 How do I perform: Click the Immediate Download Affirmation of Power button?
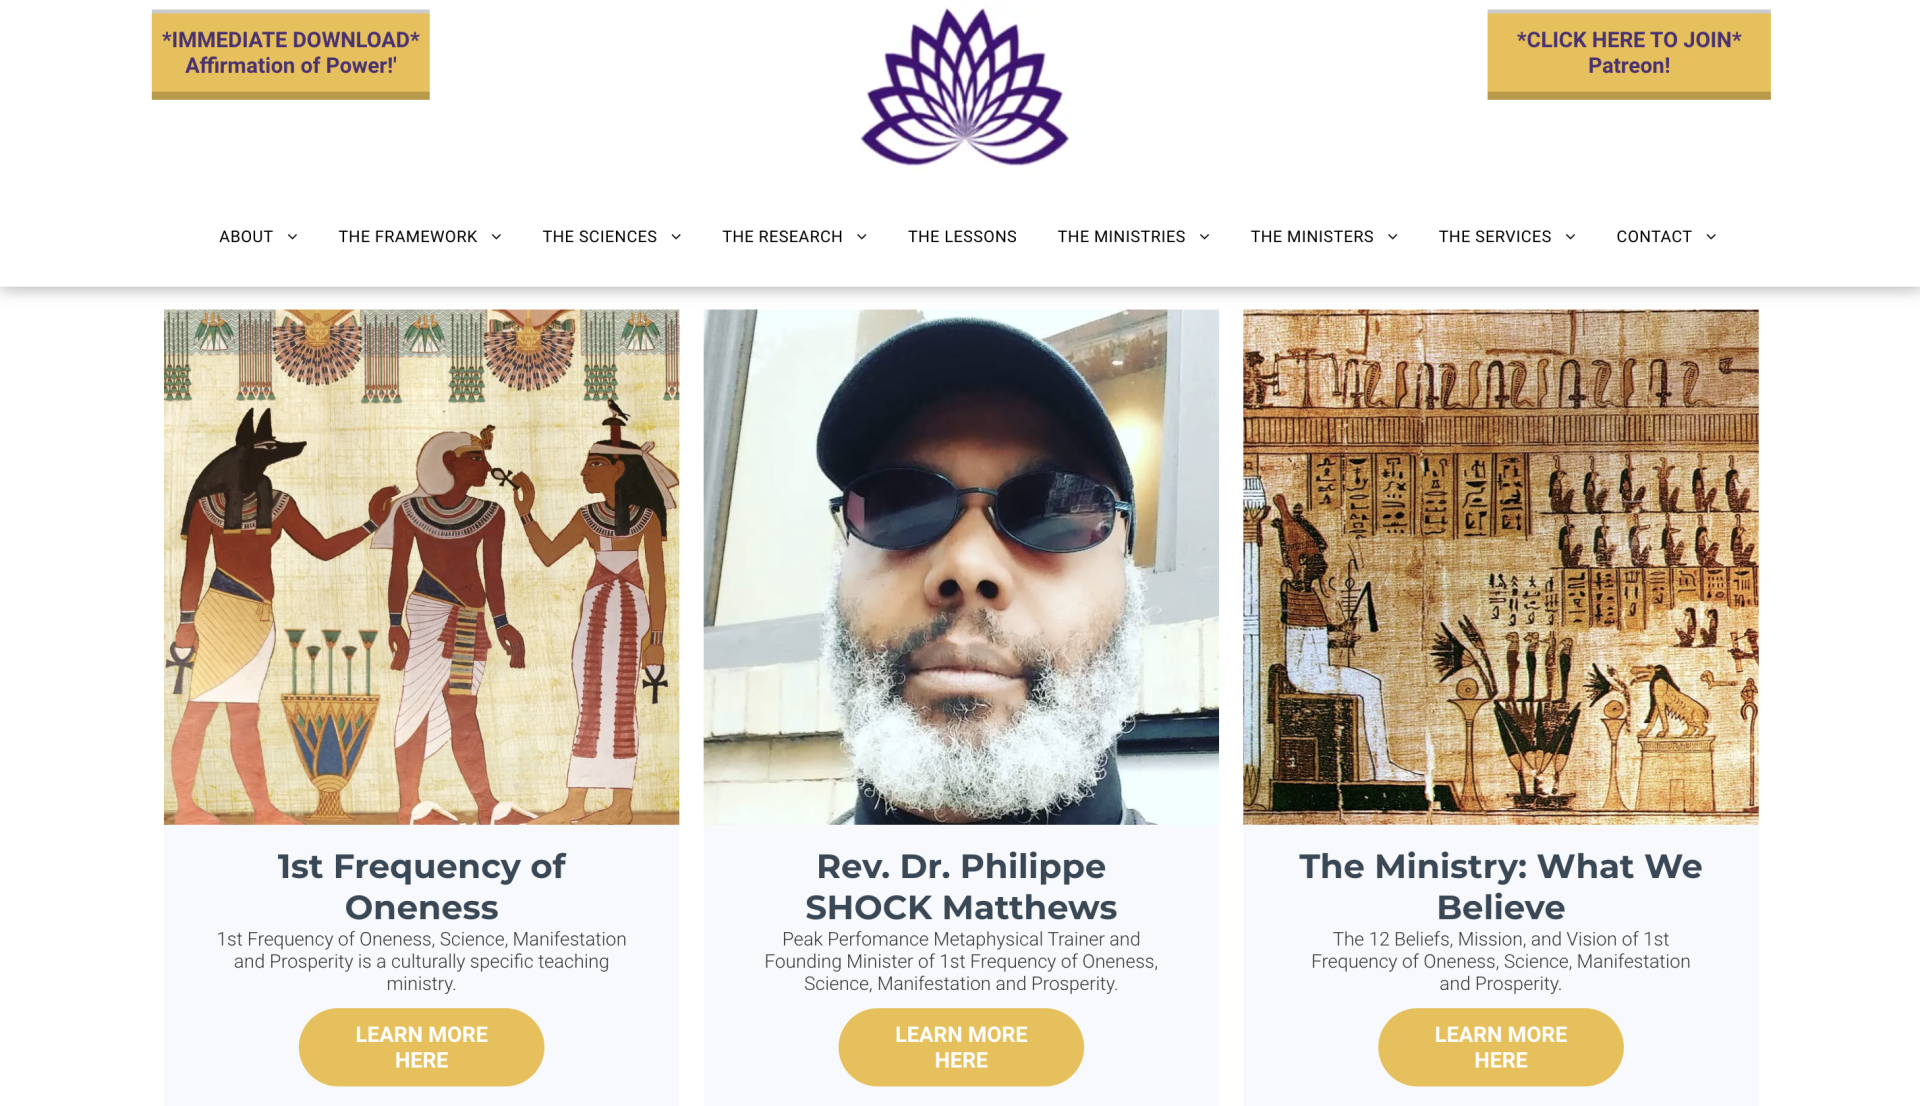[291, 54]
